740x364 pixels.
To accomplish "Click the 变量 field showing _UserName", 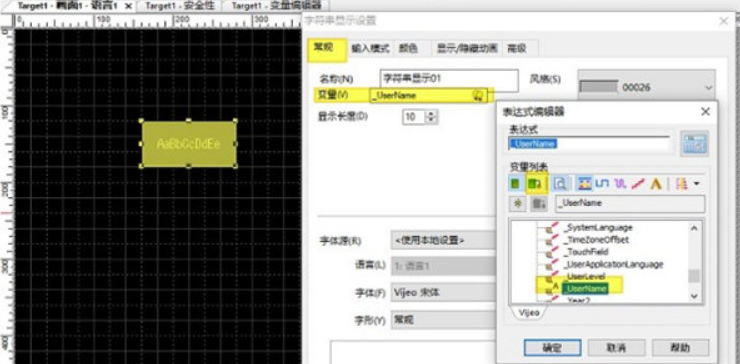I will pyautogui.click(x=429, y=95).
